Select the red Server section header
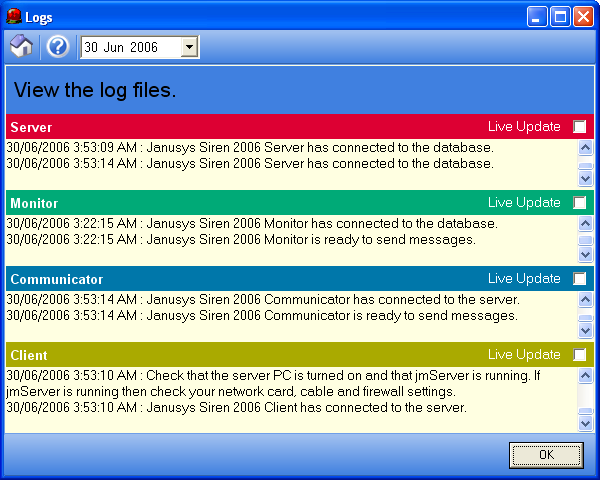This screenshot has width=600, height=480. (300, 127)
